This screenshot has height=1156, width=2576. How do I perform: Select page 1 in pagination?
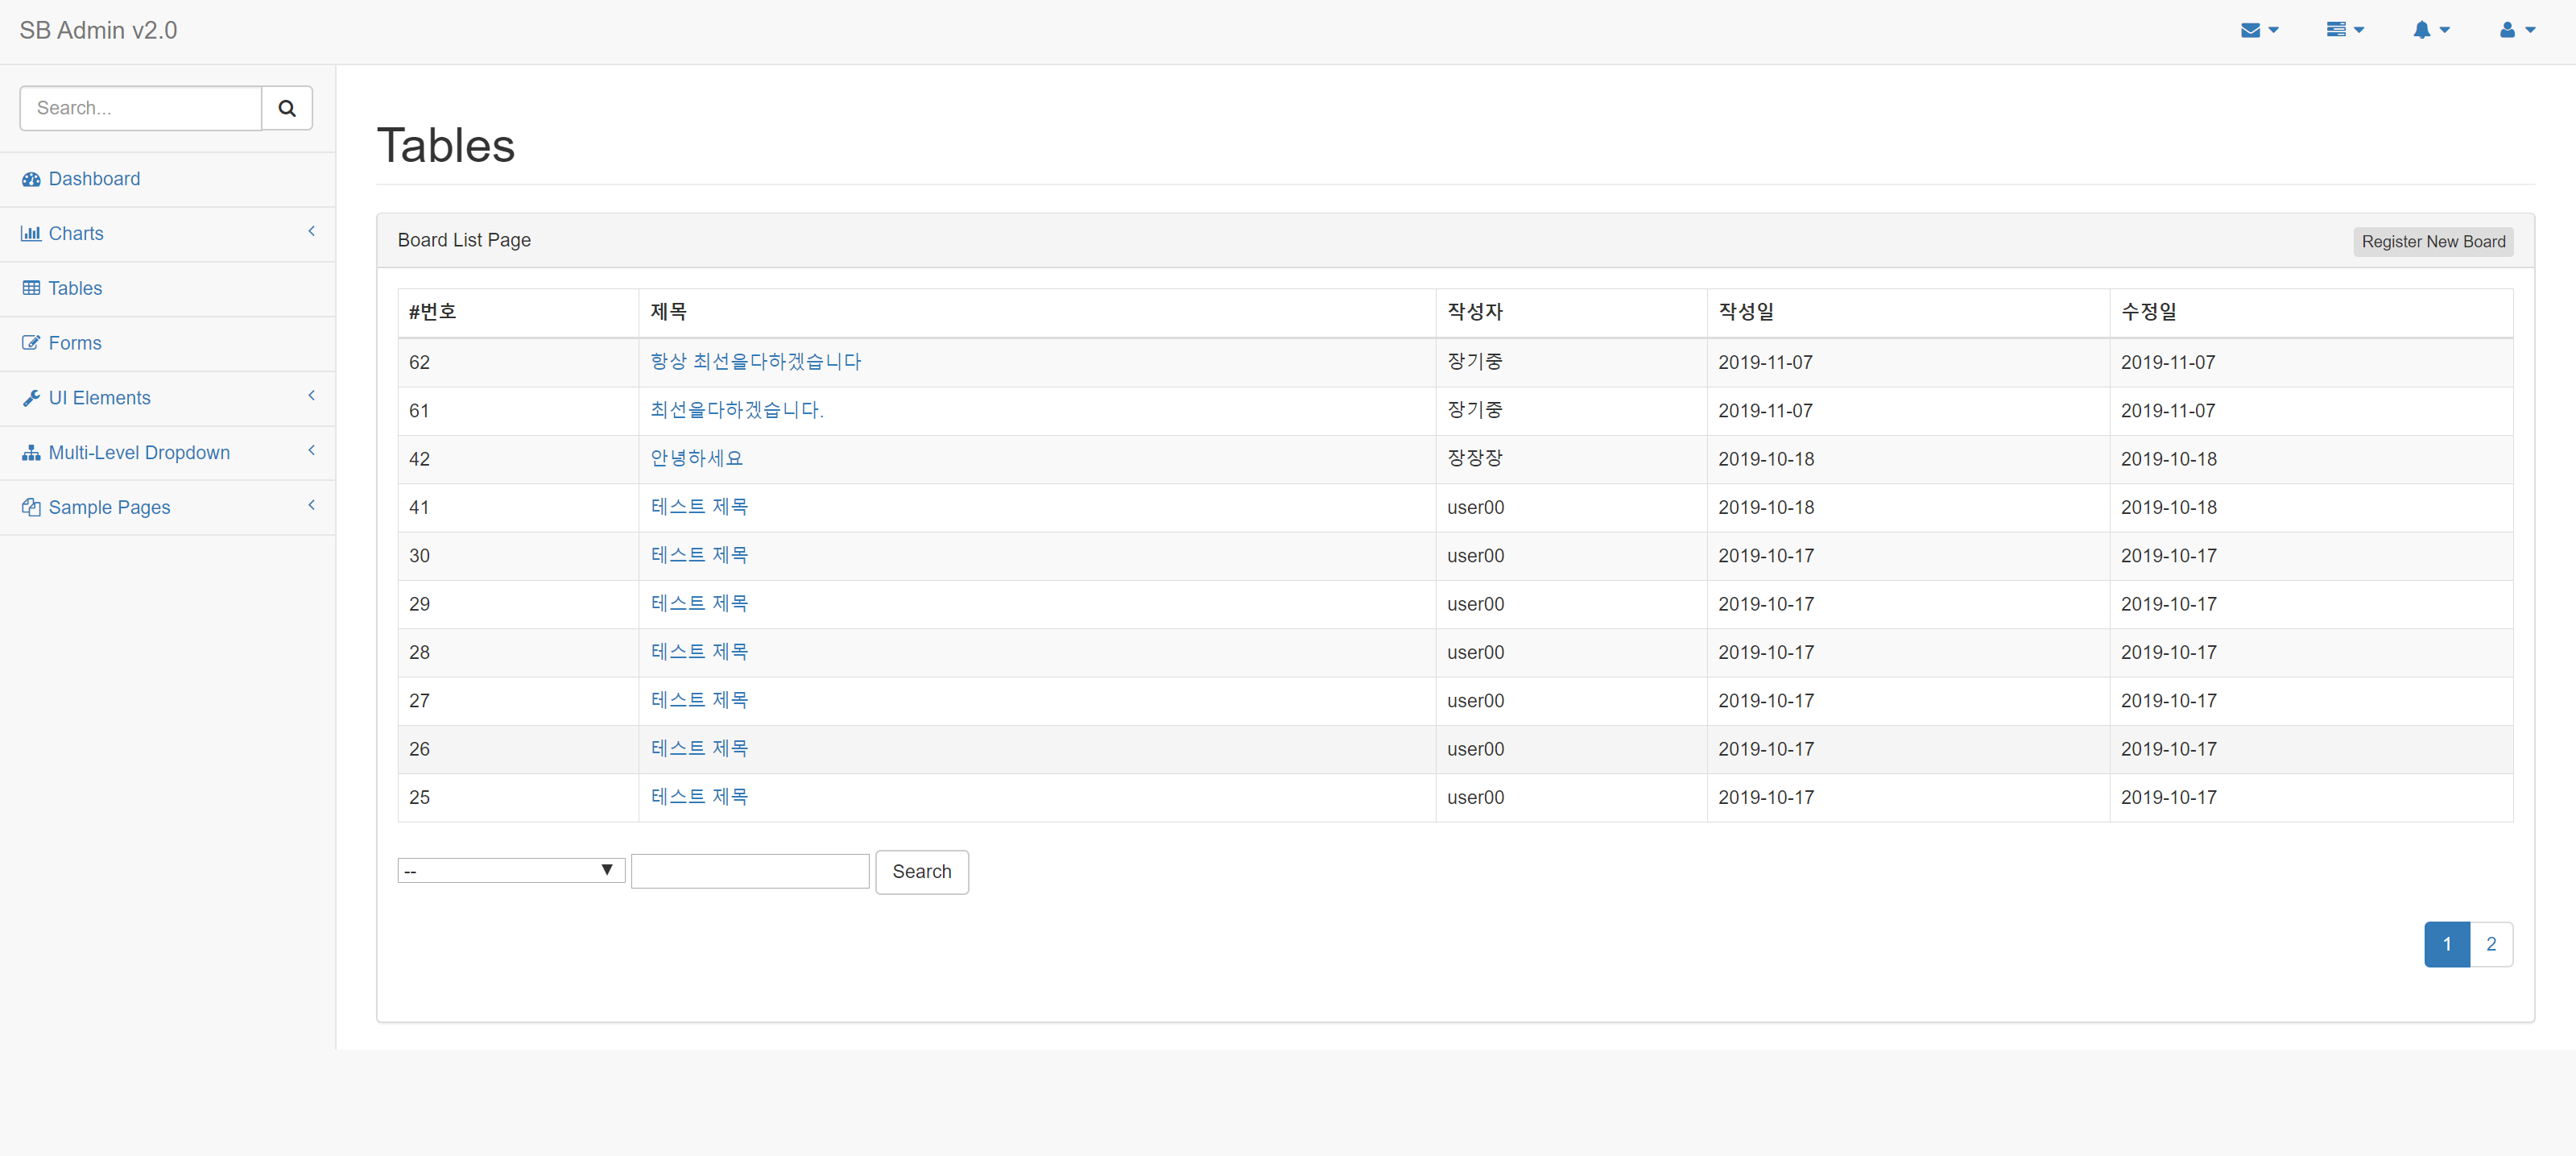[2446, 944]
